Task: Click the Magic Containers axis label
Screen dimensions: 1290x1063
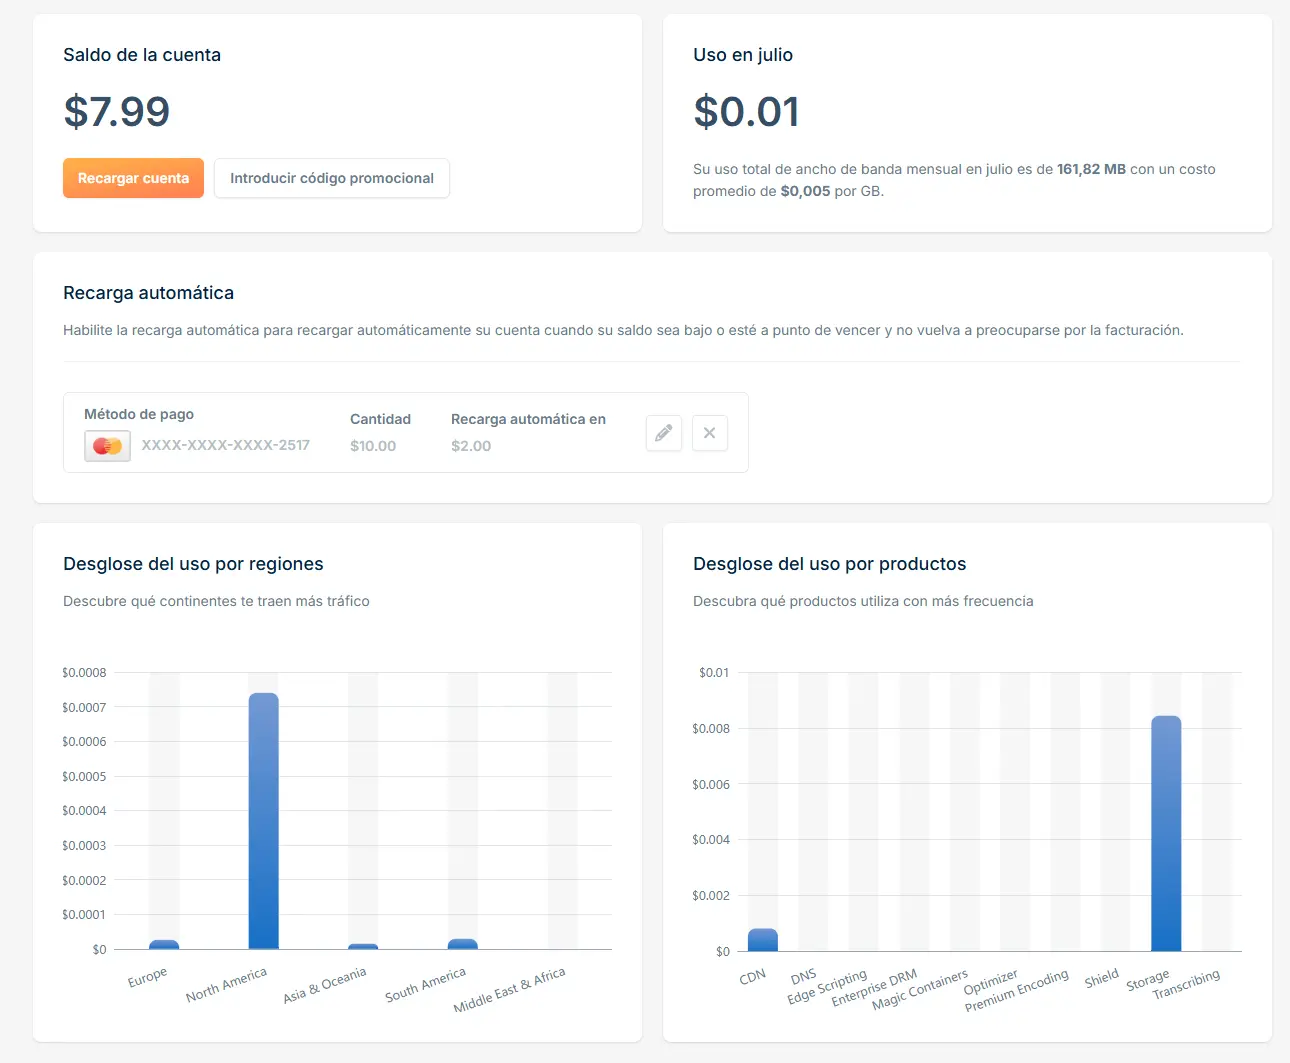Action: pos(919,990)
